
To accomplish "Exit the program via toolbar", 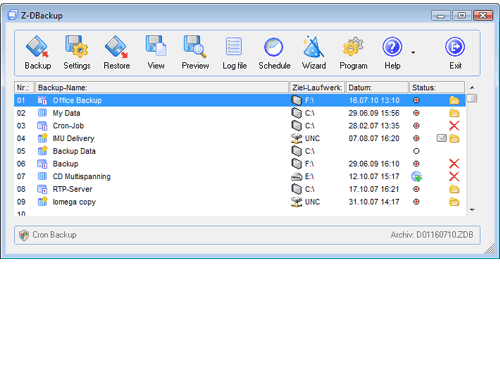I will (455, 53).
